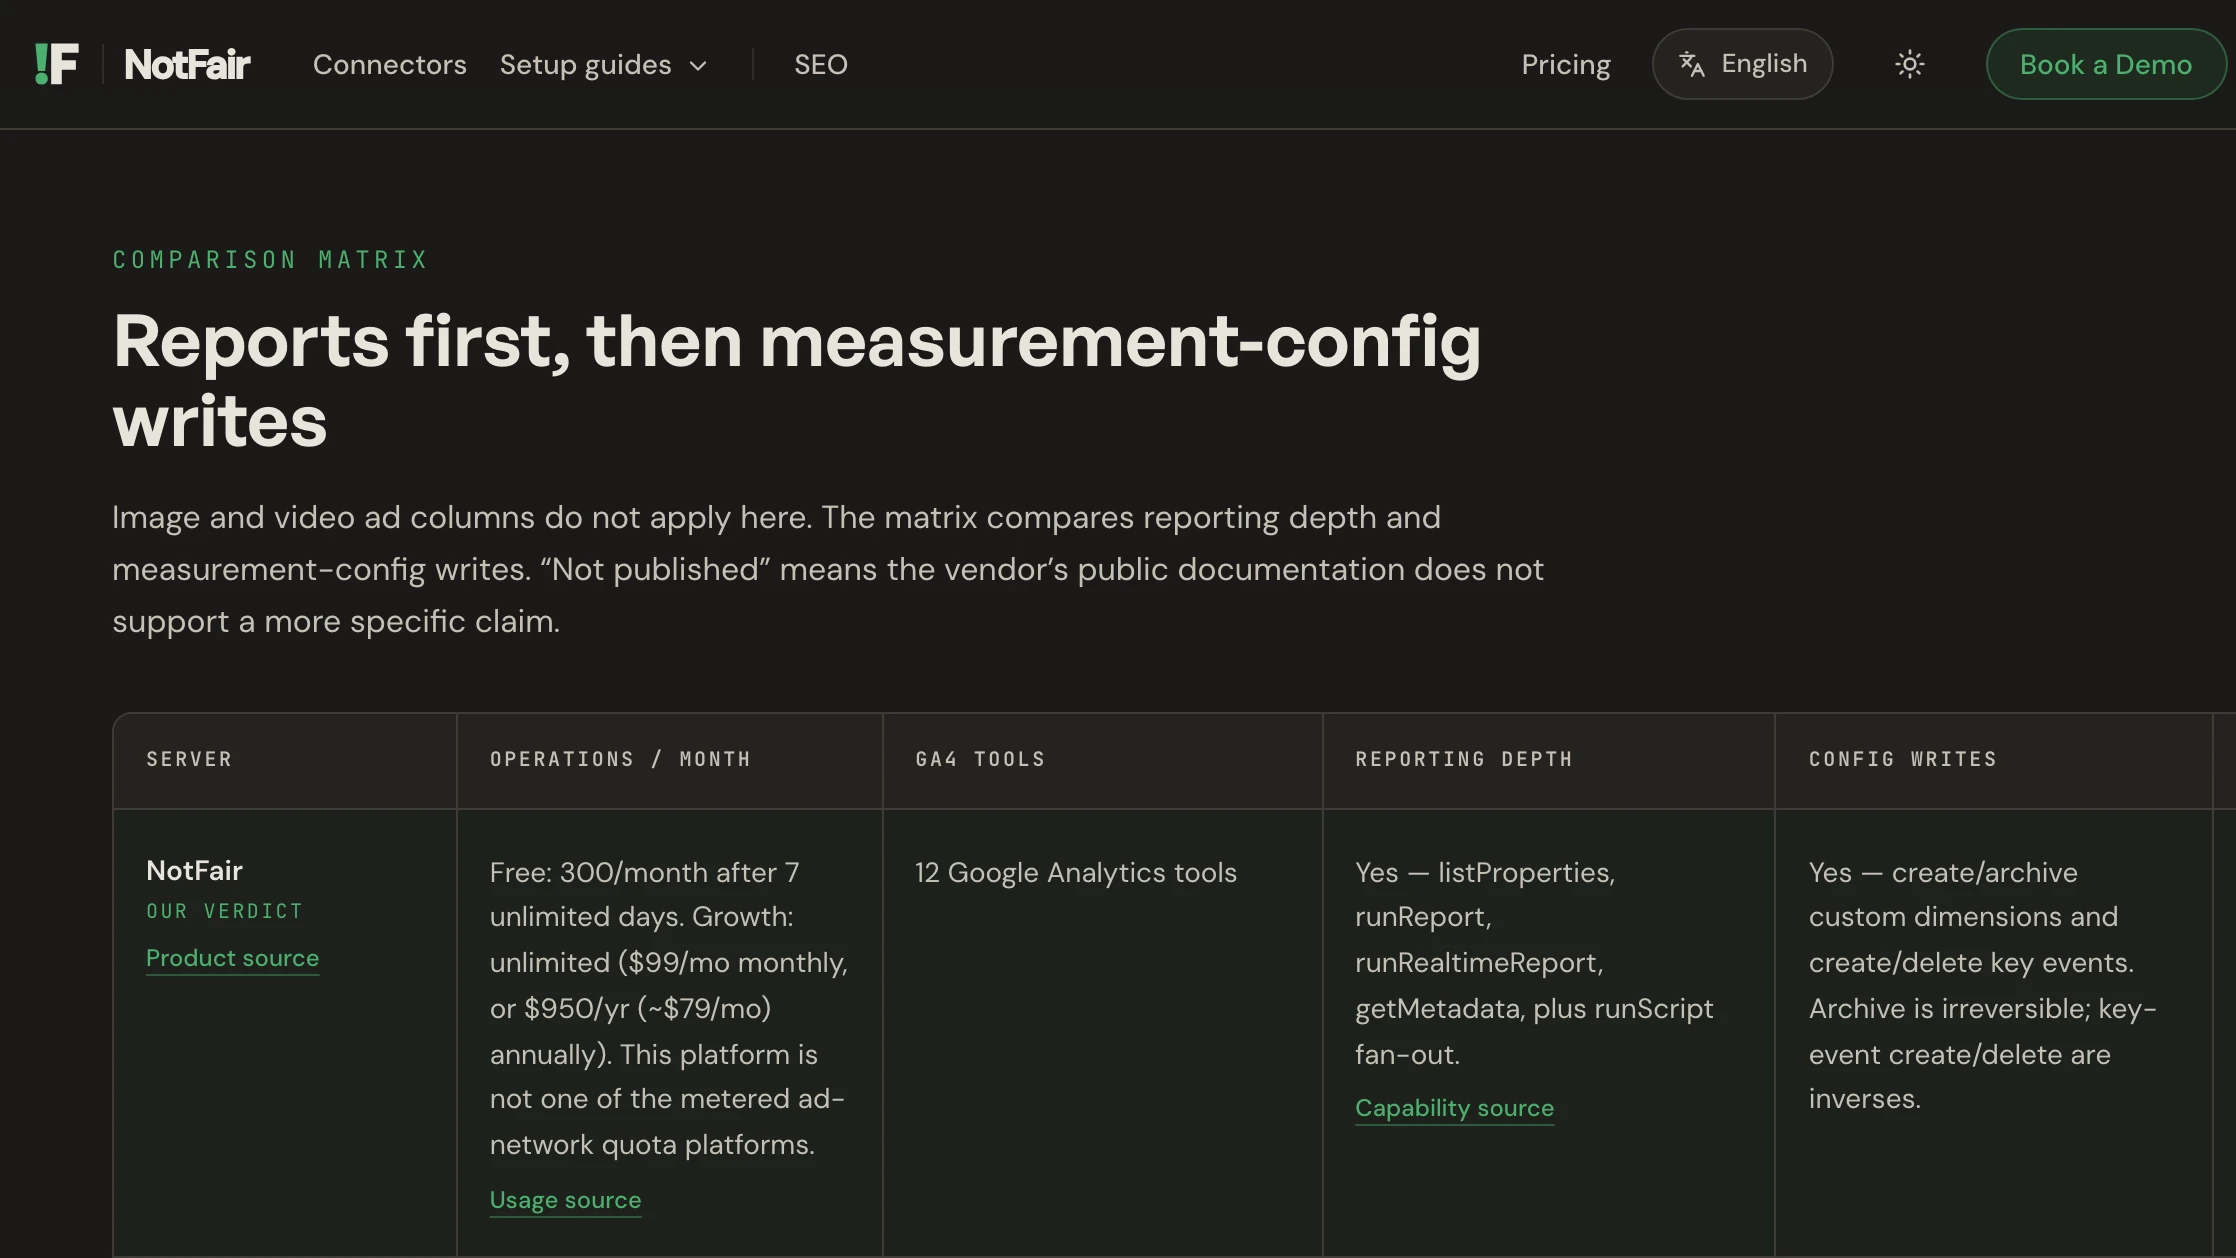Go to the Connectors page
Screen dimensions: 2236x1258
point(389,64)
